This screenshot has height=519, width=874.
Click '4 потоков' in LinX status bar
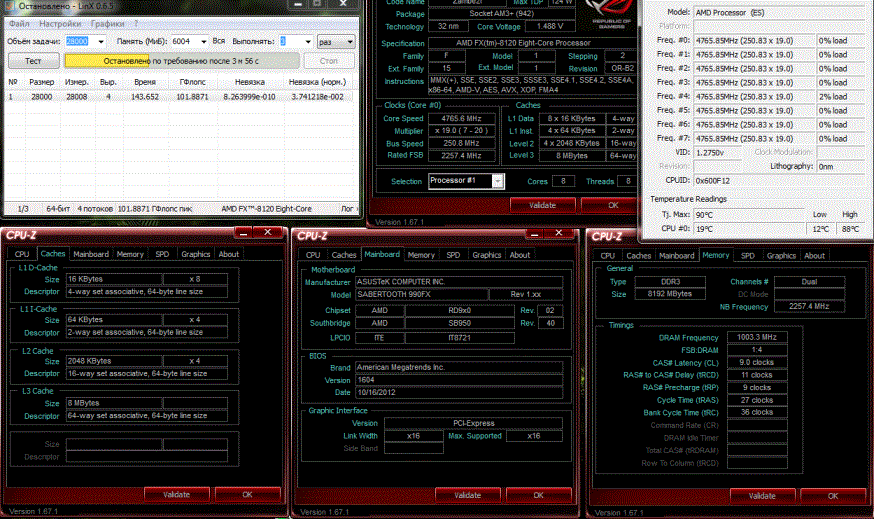click(94, 208)
